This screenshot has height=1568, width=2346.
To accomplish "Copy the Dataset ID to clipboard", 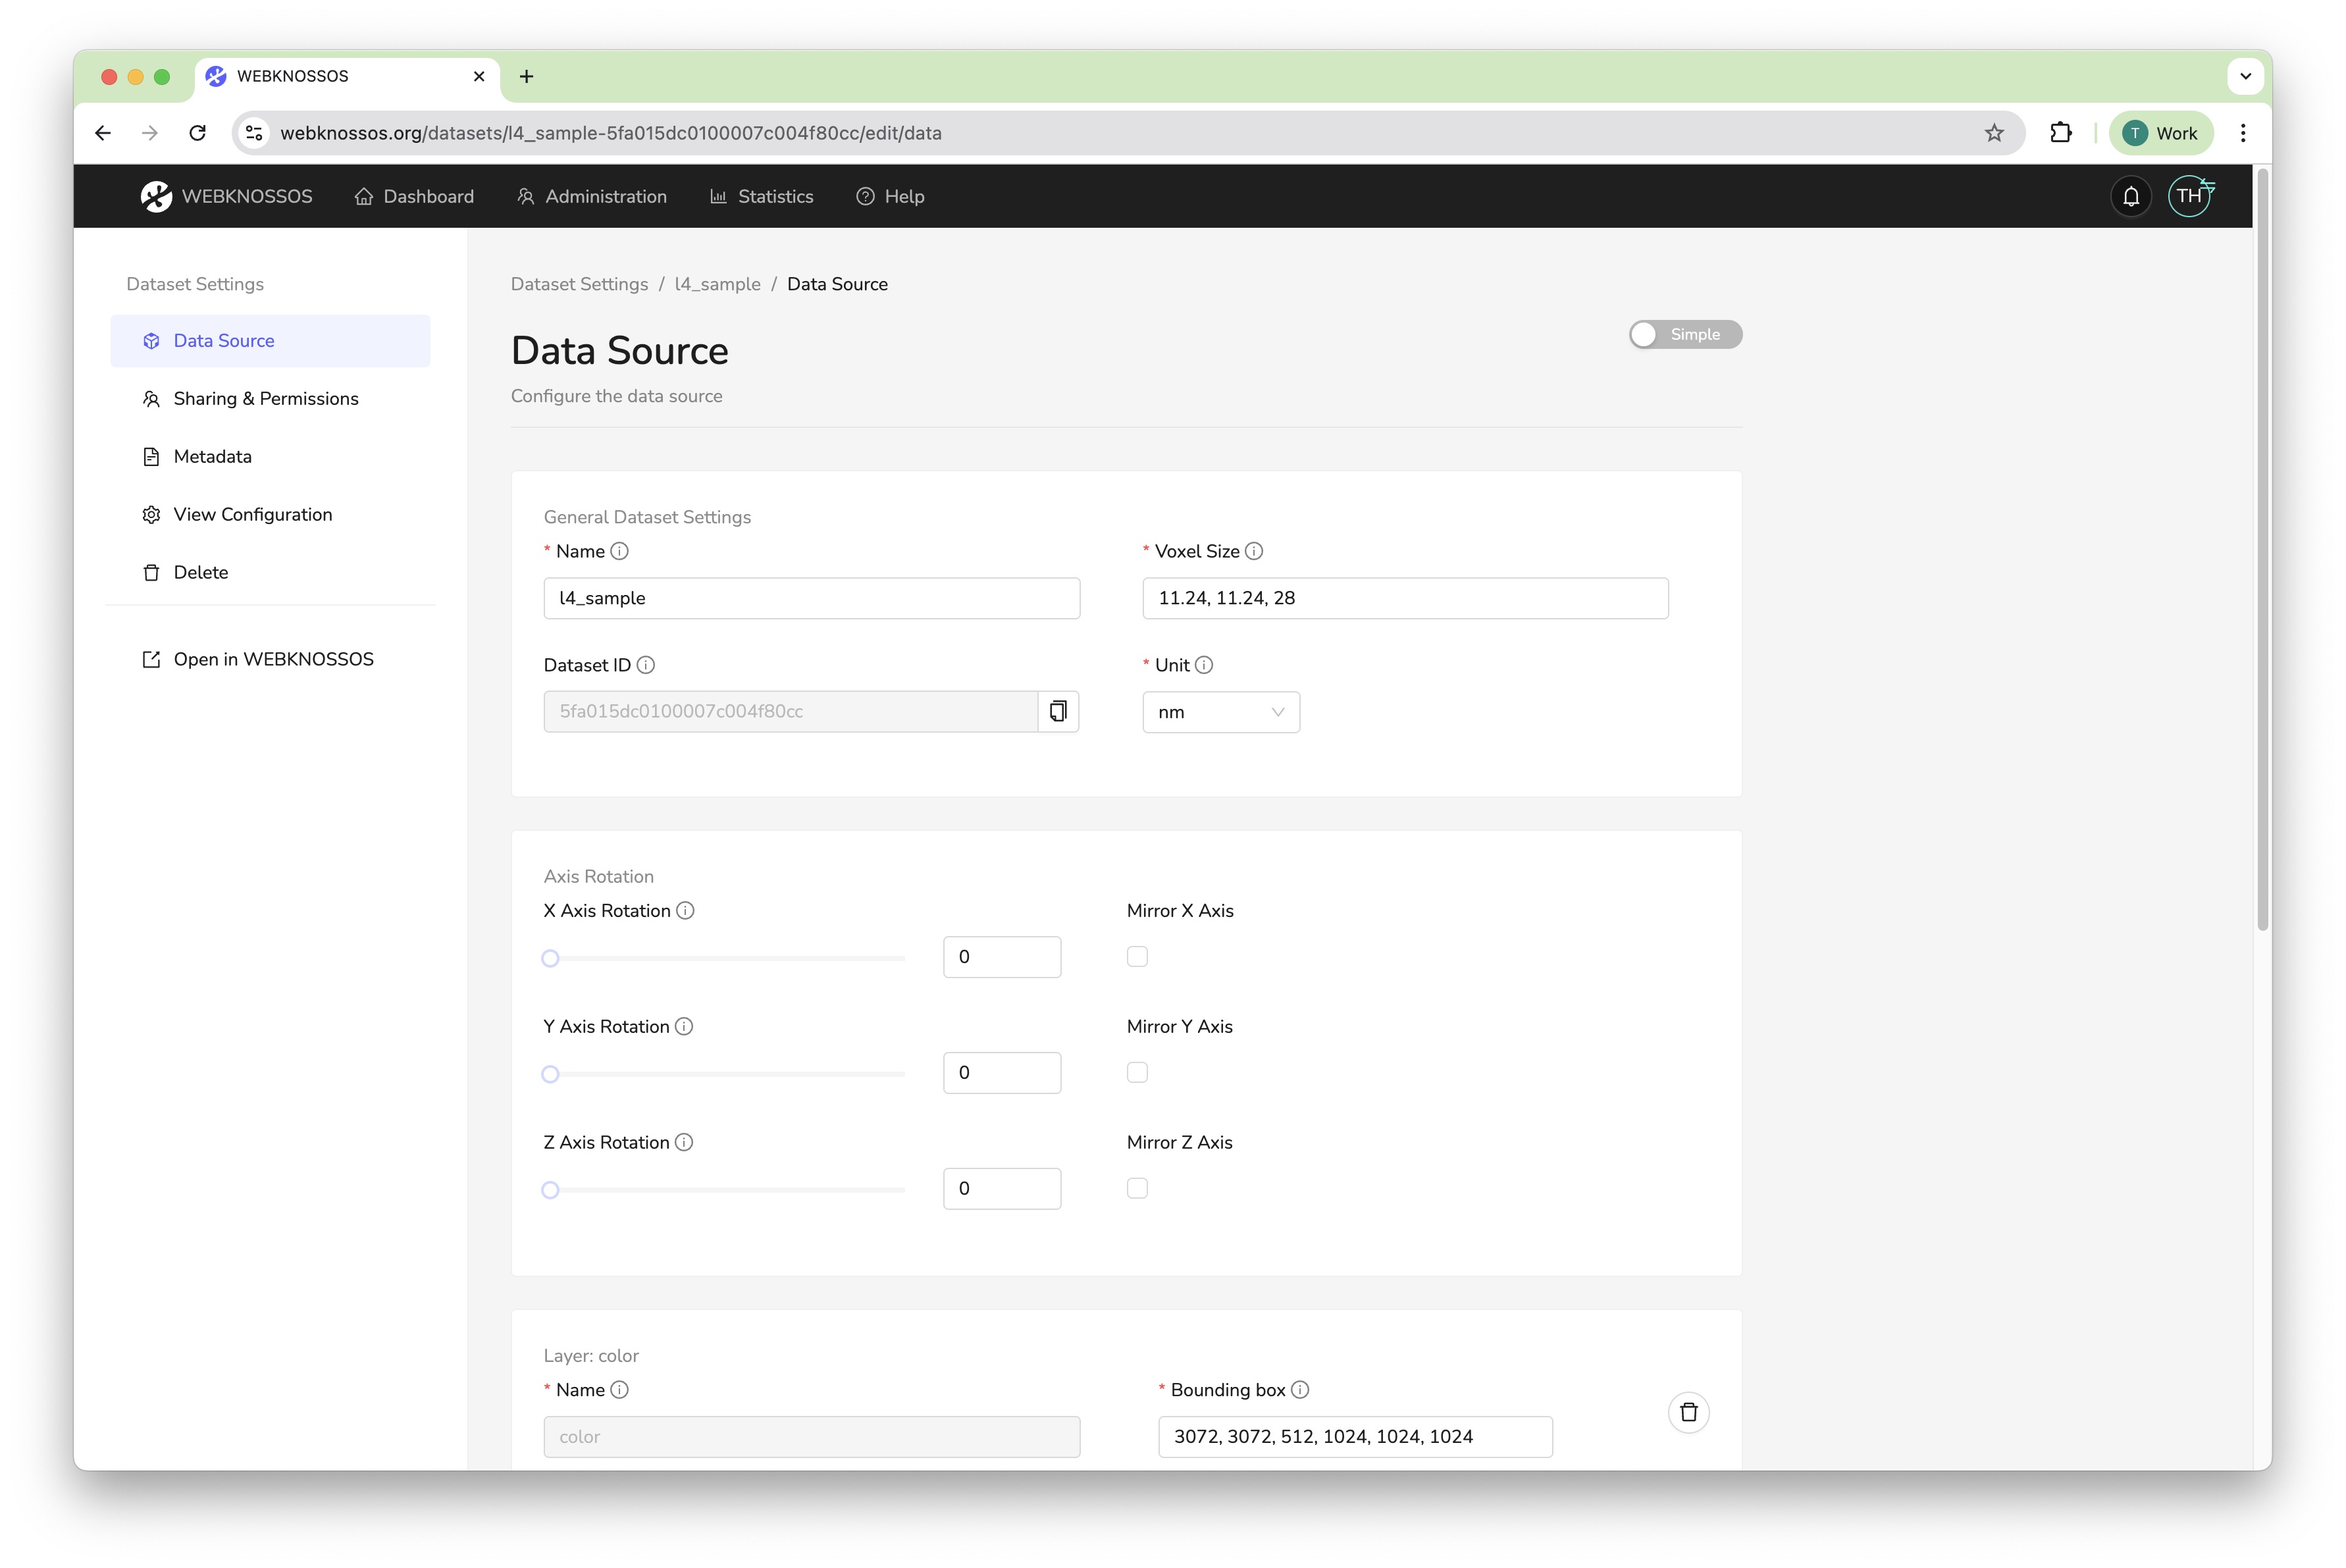I will 1058,711.
